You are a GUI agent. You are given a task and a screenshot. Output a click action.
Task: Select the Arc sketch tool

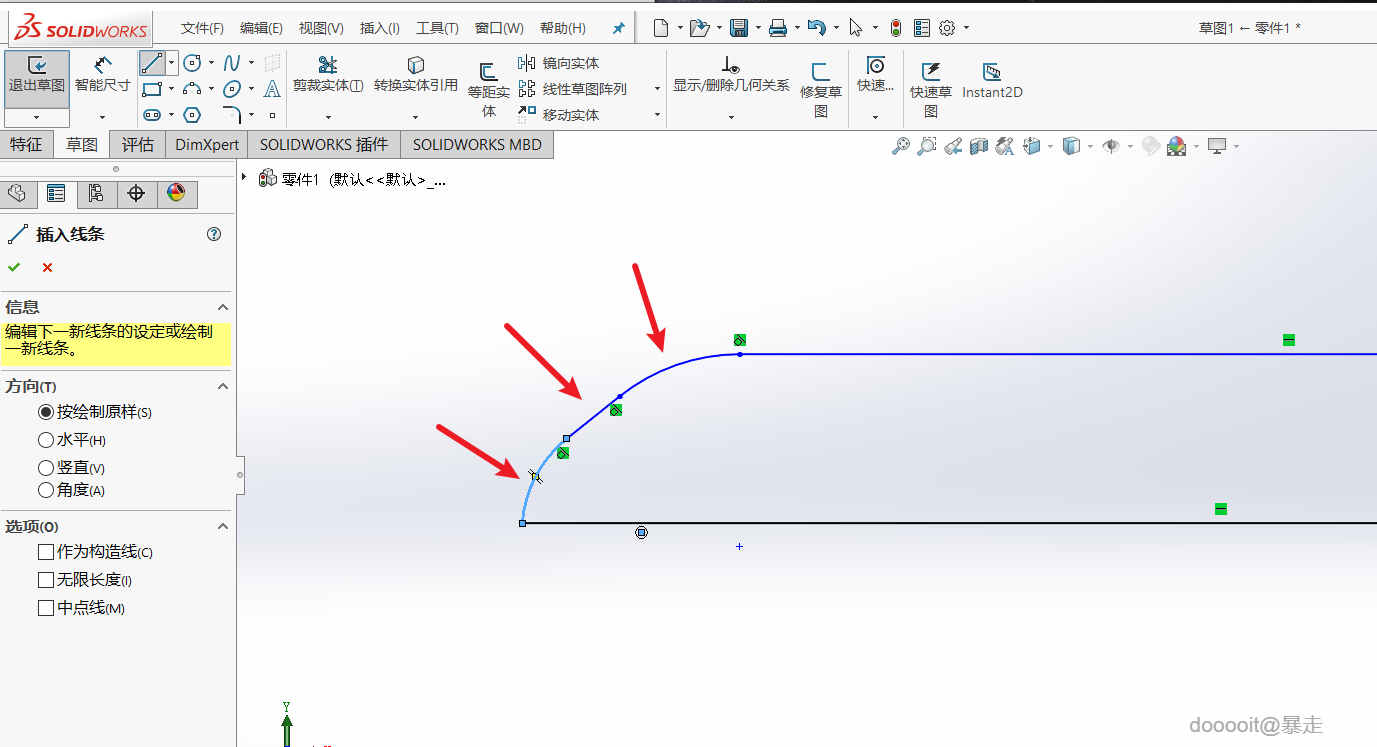click(x=193, y=89)
